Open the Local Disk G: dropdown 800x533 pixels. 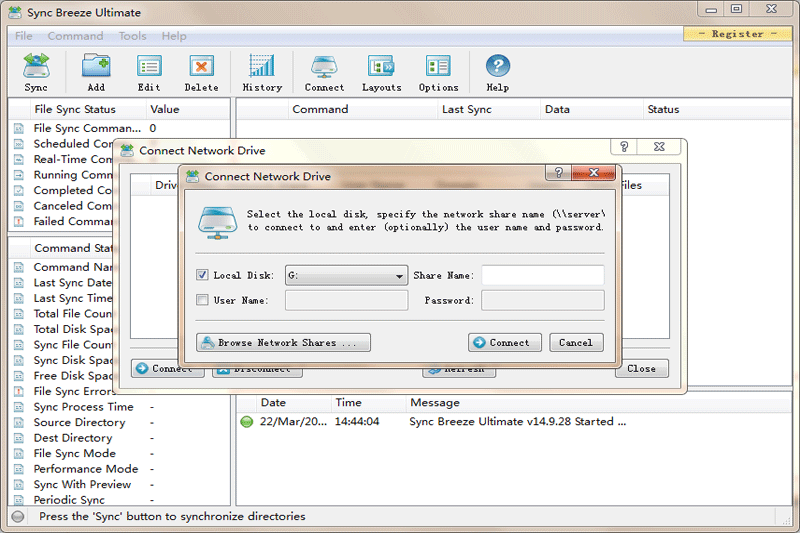(346, 275)
